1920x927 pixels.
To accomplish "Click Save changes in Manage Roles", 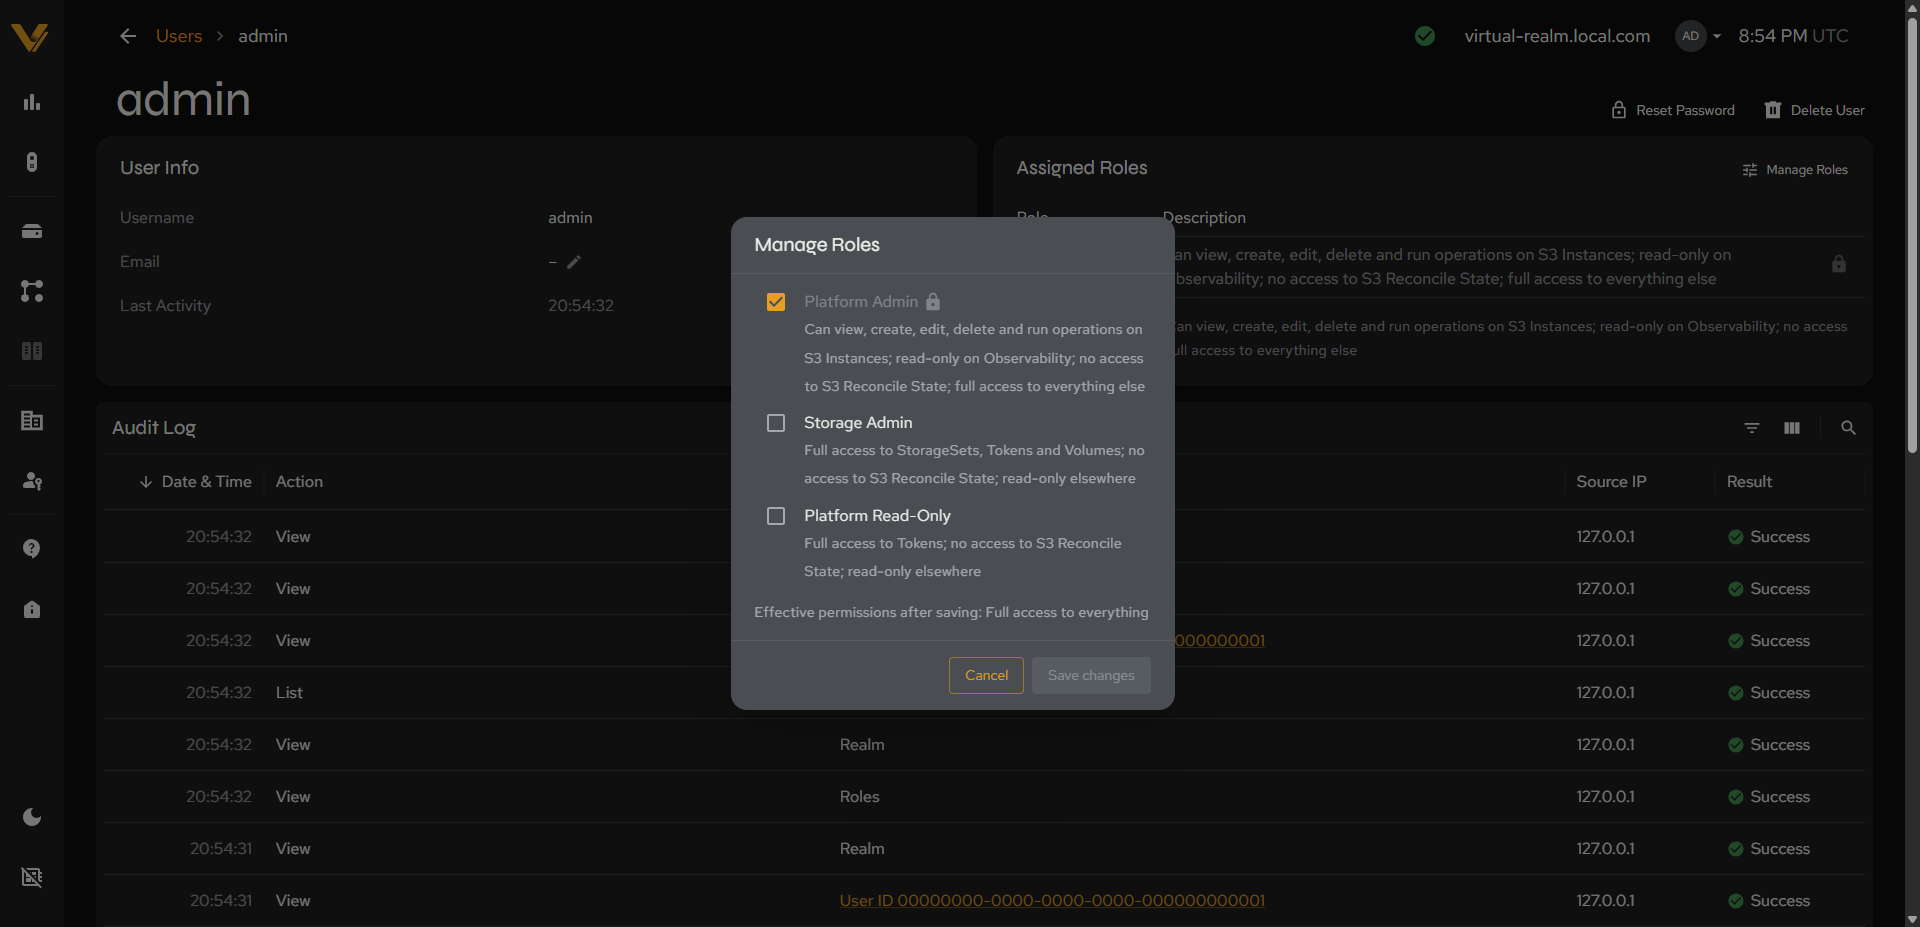I will [1091, 676].
